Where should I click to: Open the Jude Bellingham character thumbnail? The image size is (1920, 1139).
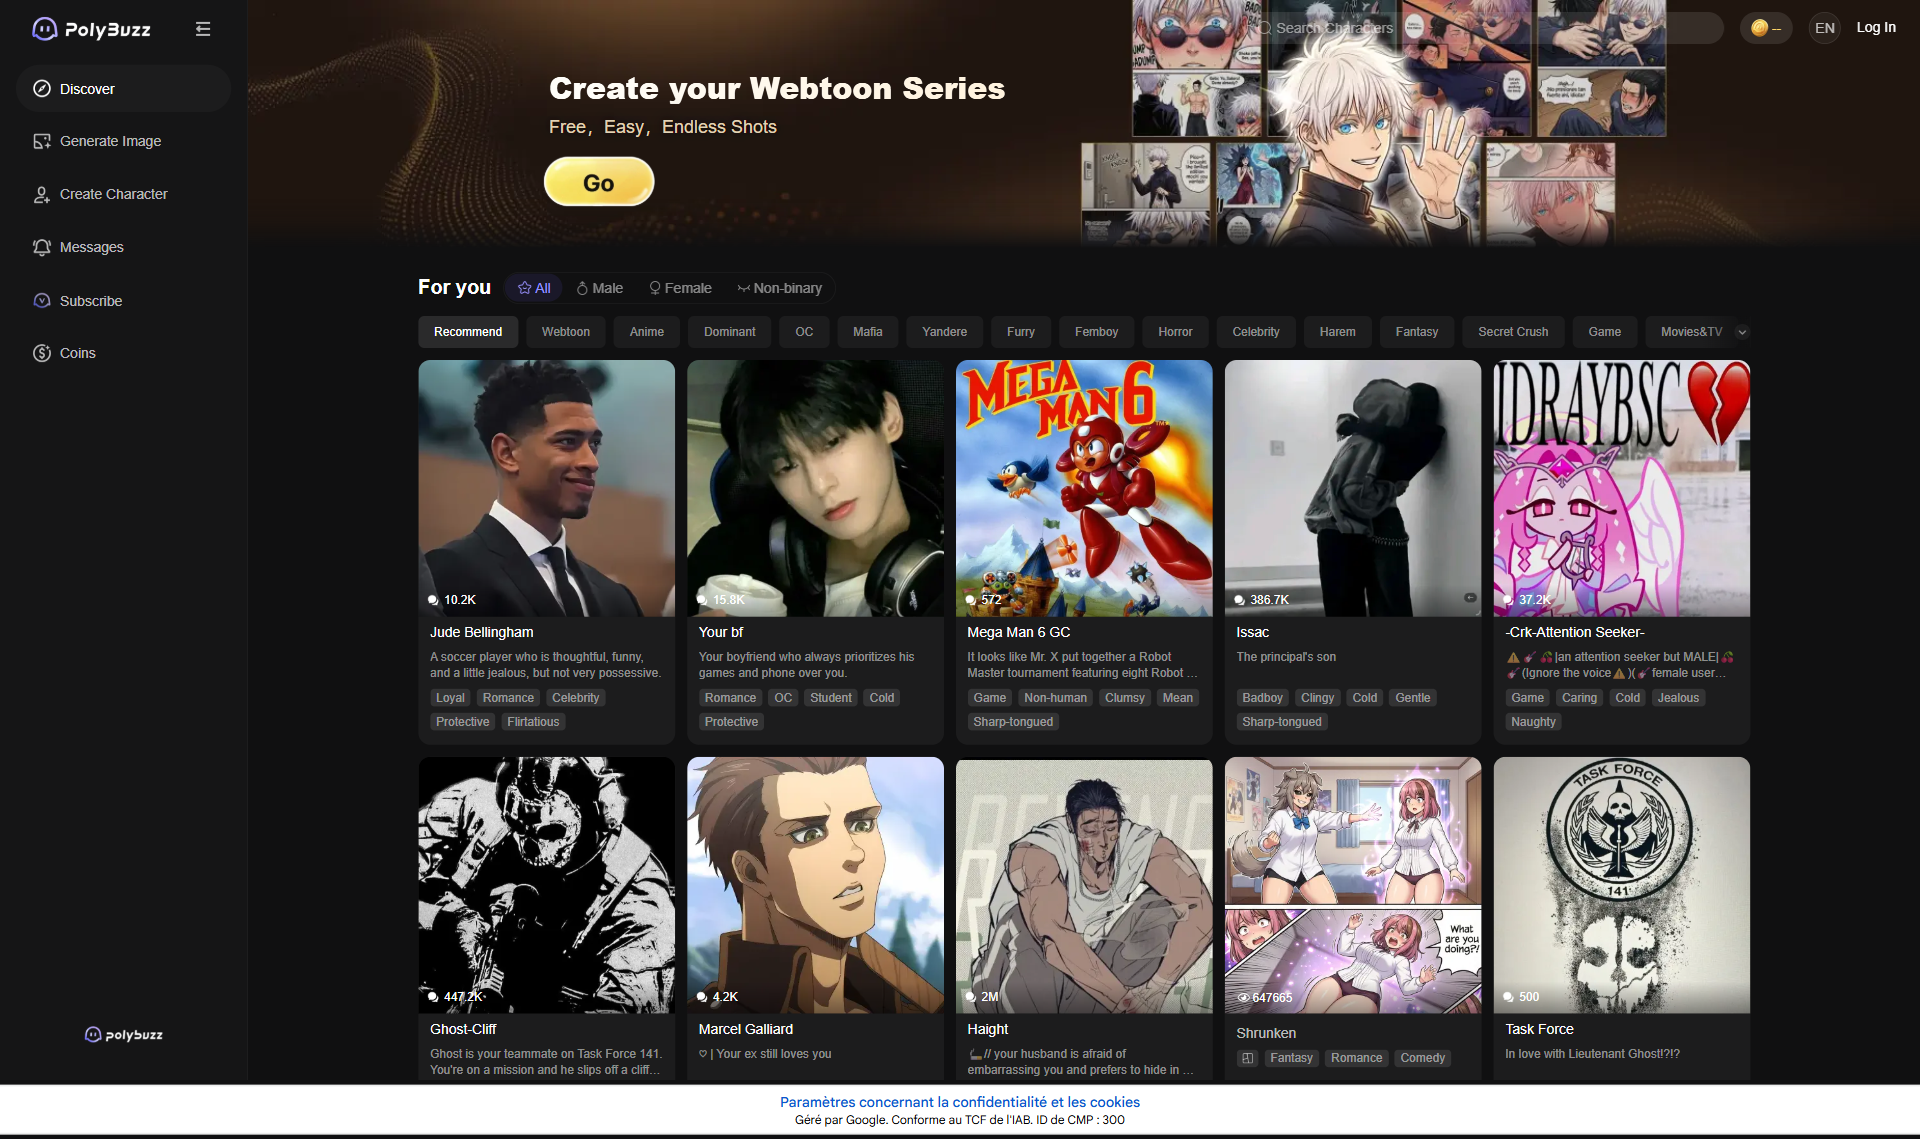(546, 488)
